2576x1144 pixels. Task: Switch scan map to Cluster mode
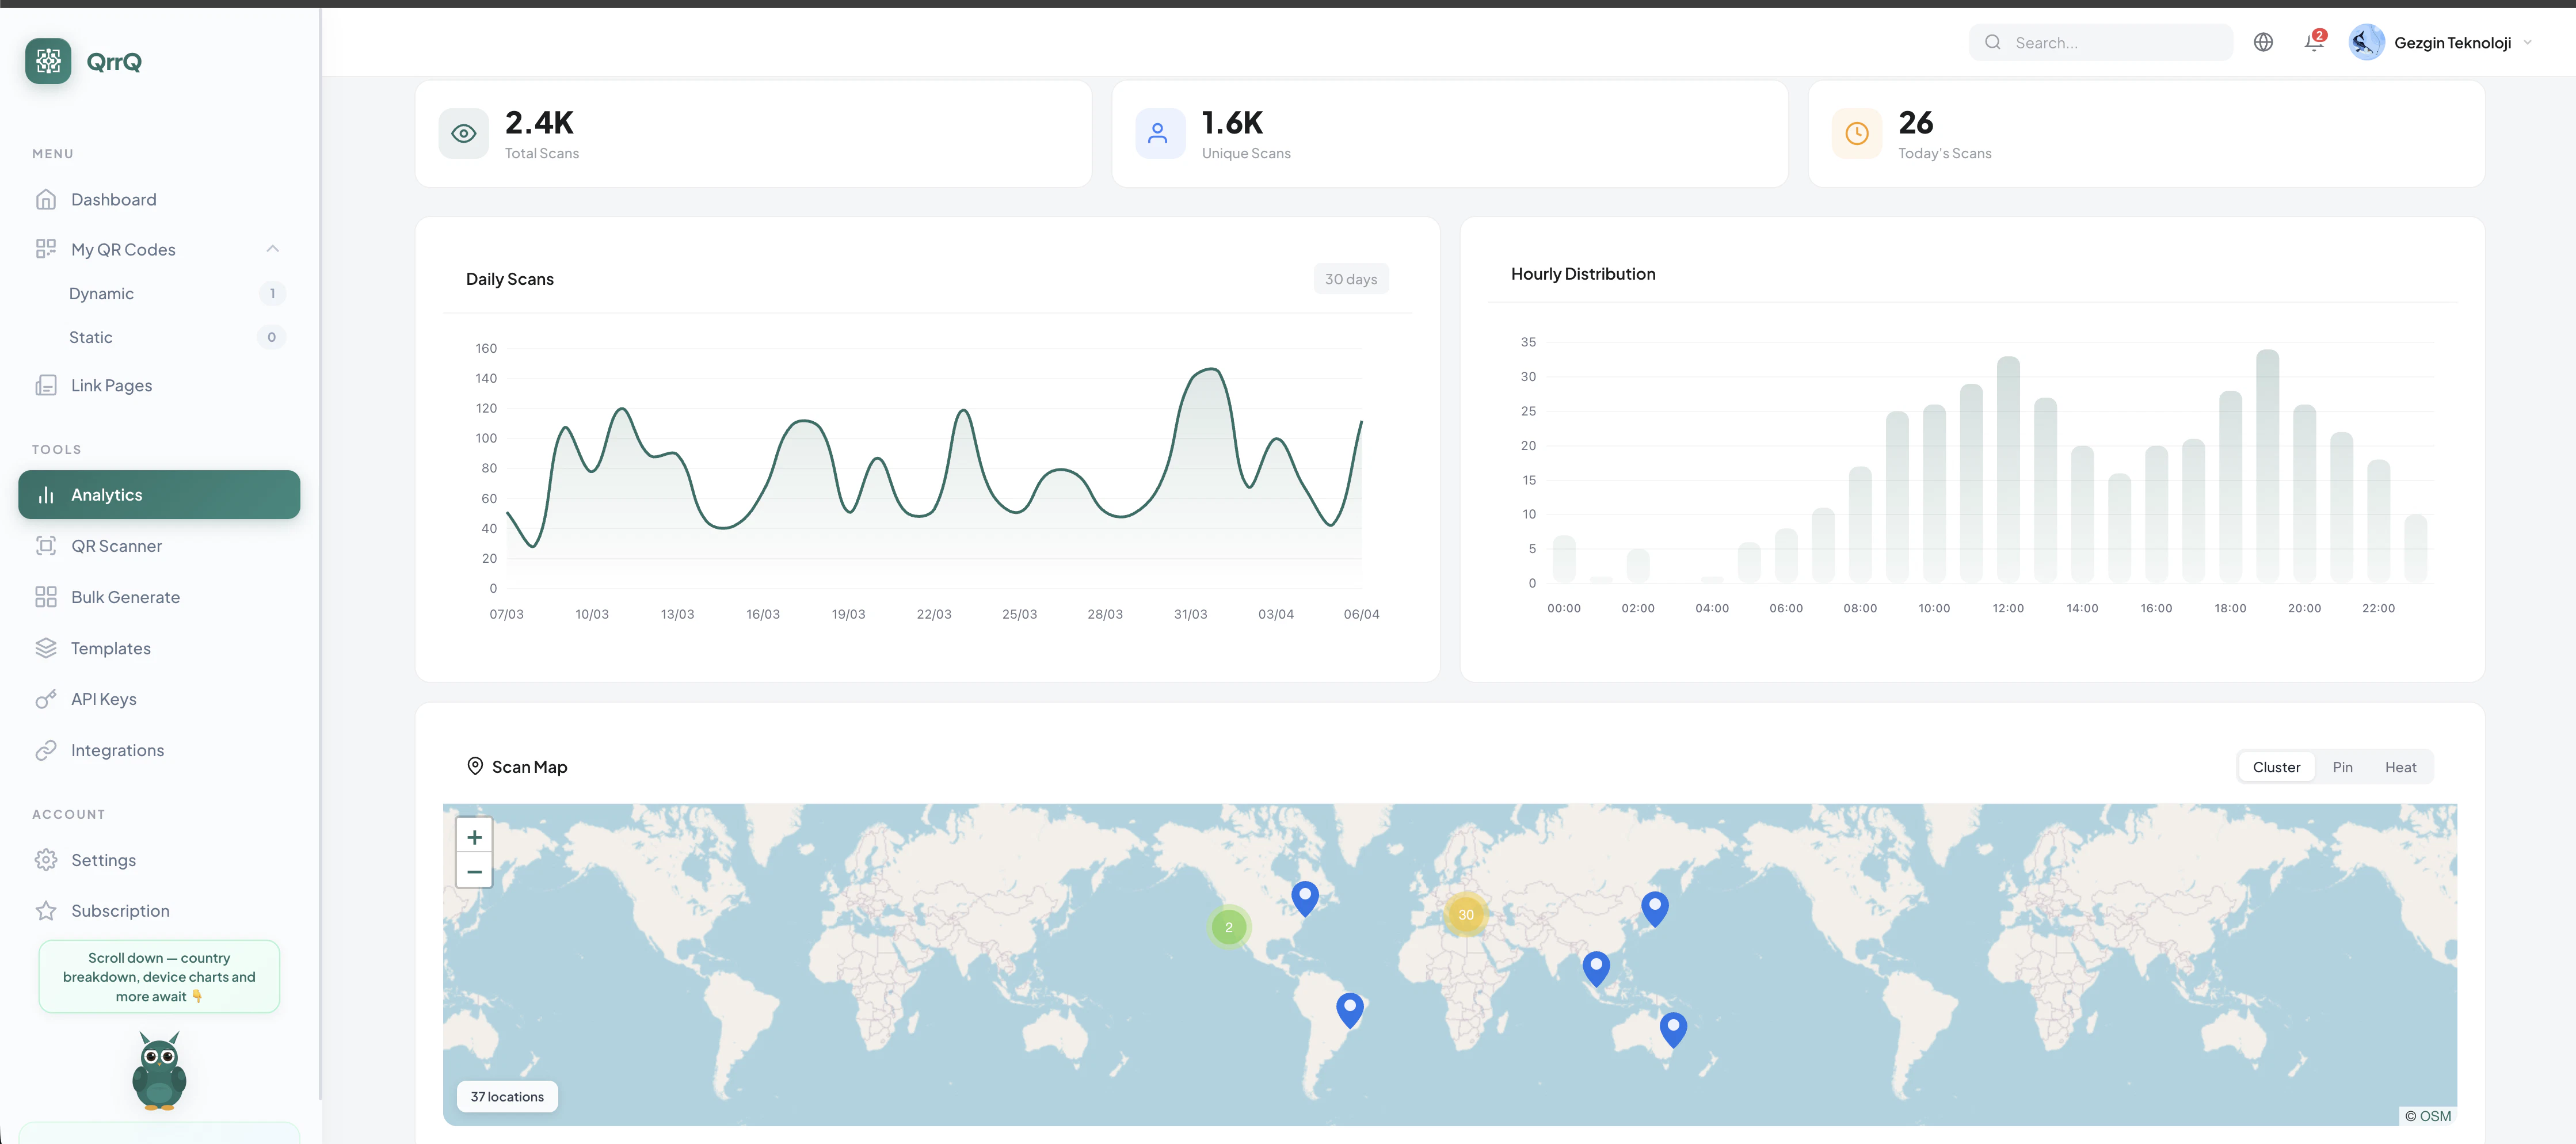coord(2276,767)
